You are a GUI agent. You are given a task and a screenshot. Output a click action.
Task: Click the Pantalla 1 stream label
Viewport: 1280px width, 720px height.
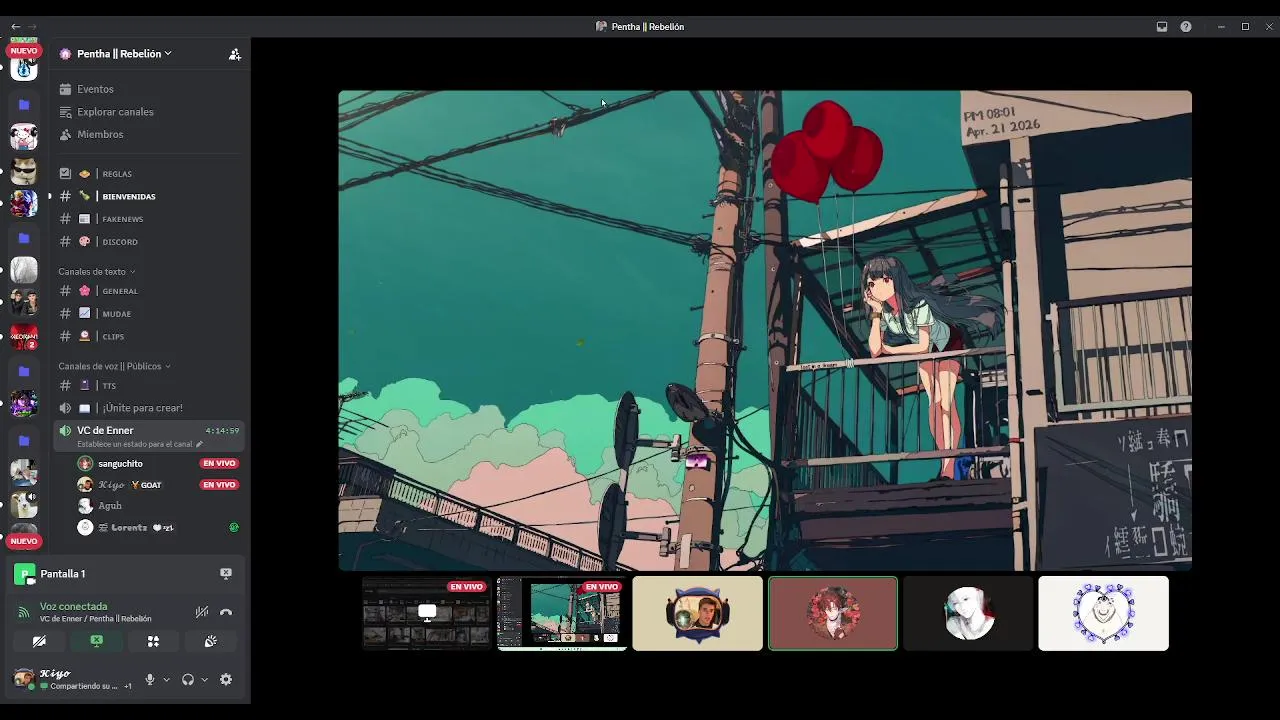pos(63,574)
